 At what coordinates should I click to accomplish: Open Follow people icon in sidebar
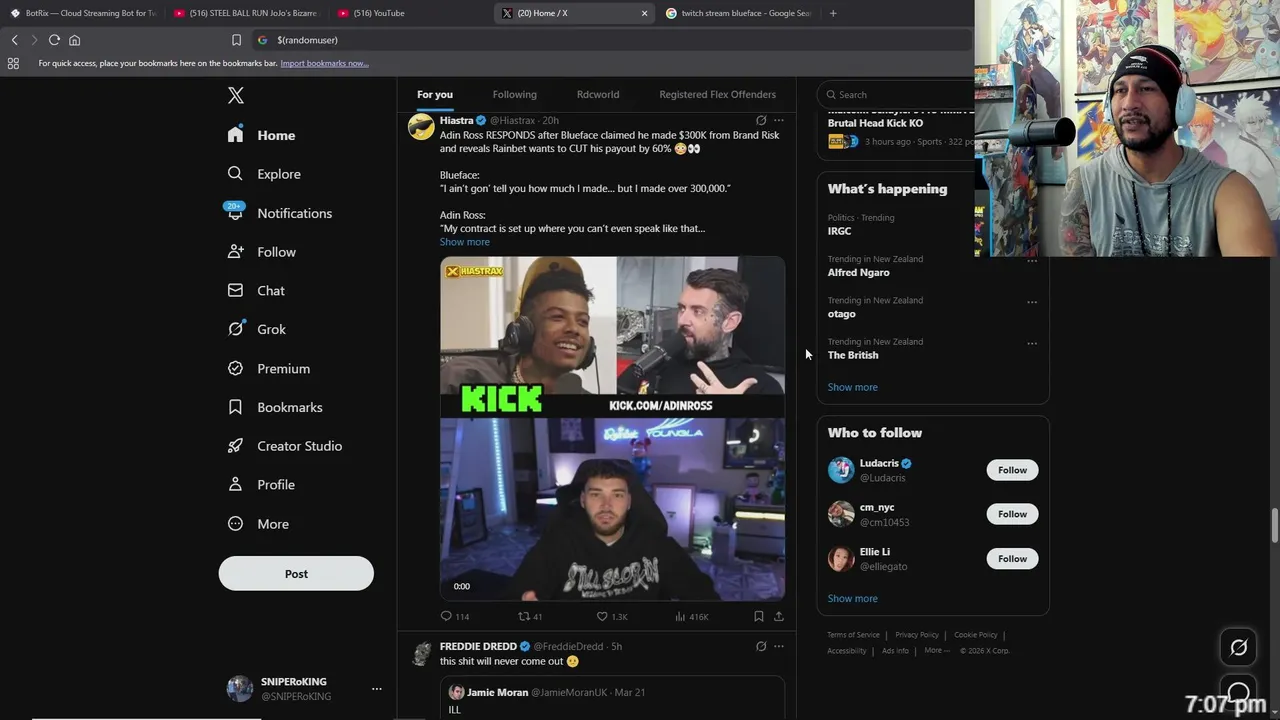(235, 251)
